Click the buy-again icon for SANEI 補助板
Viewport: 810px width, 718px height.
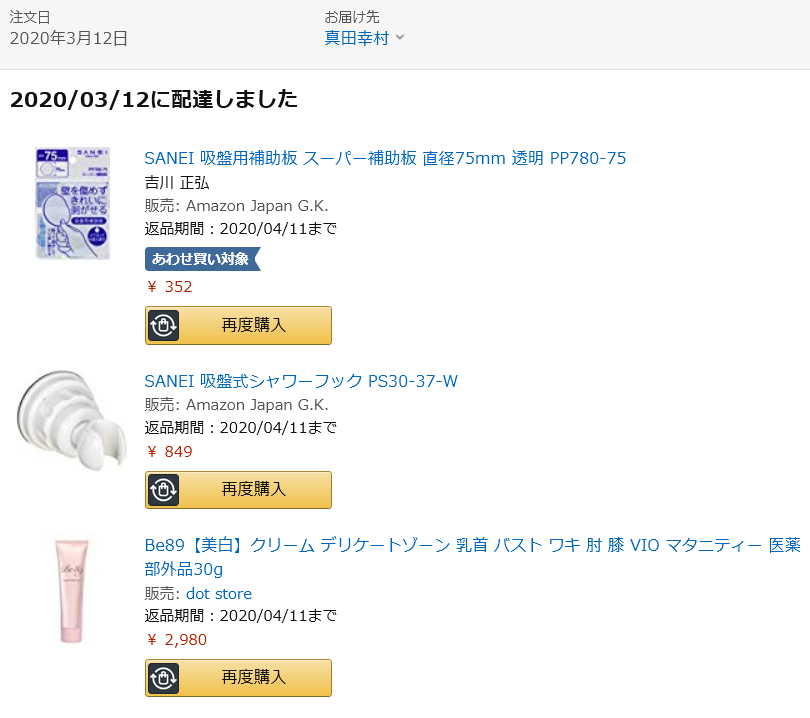(x=164, y=325)
